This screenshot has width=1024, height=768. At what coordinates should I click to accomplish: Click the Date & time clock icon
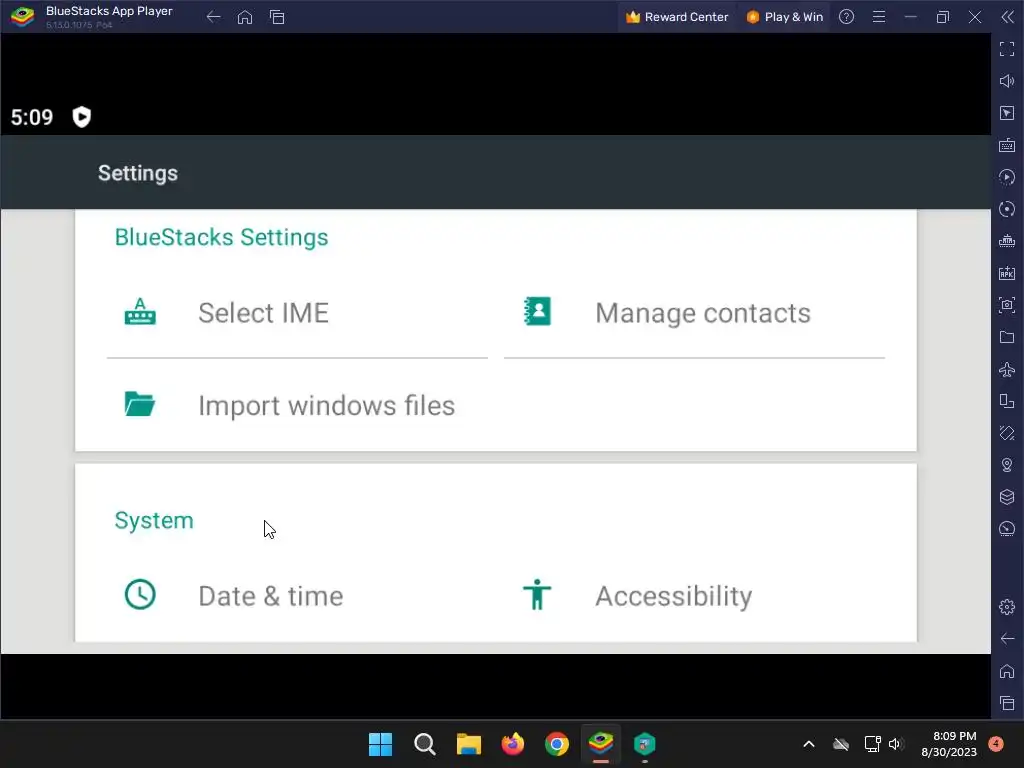(x=140, y=594)
